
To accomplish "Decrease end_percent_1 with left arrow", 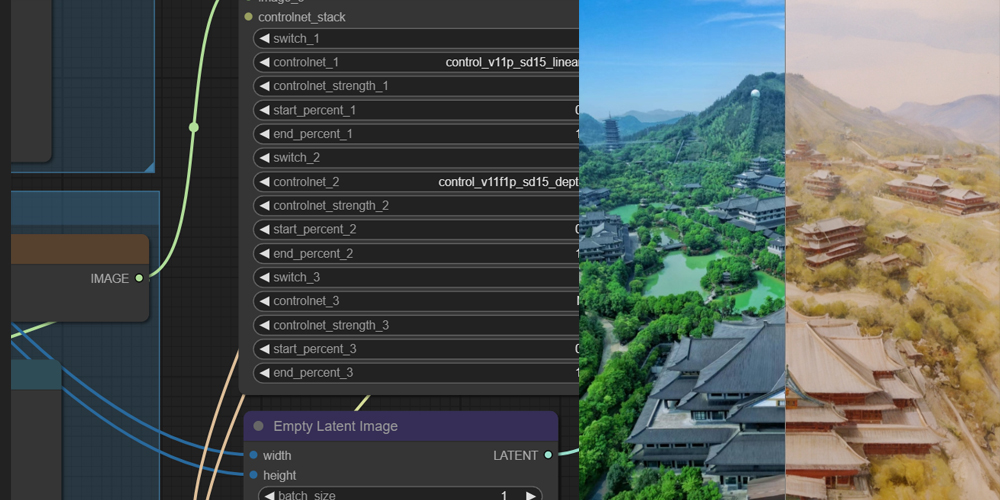I will [x=264, y=134].
